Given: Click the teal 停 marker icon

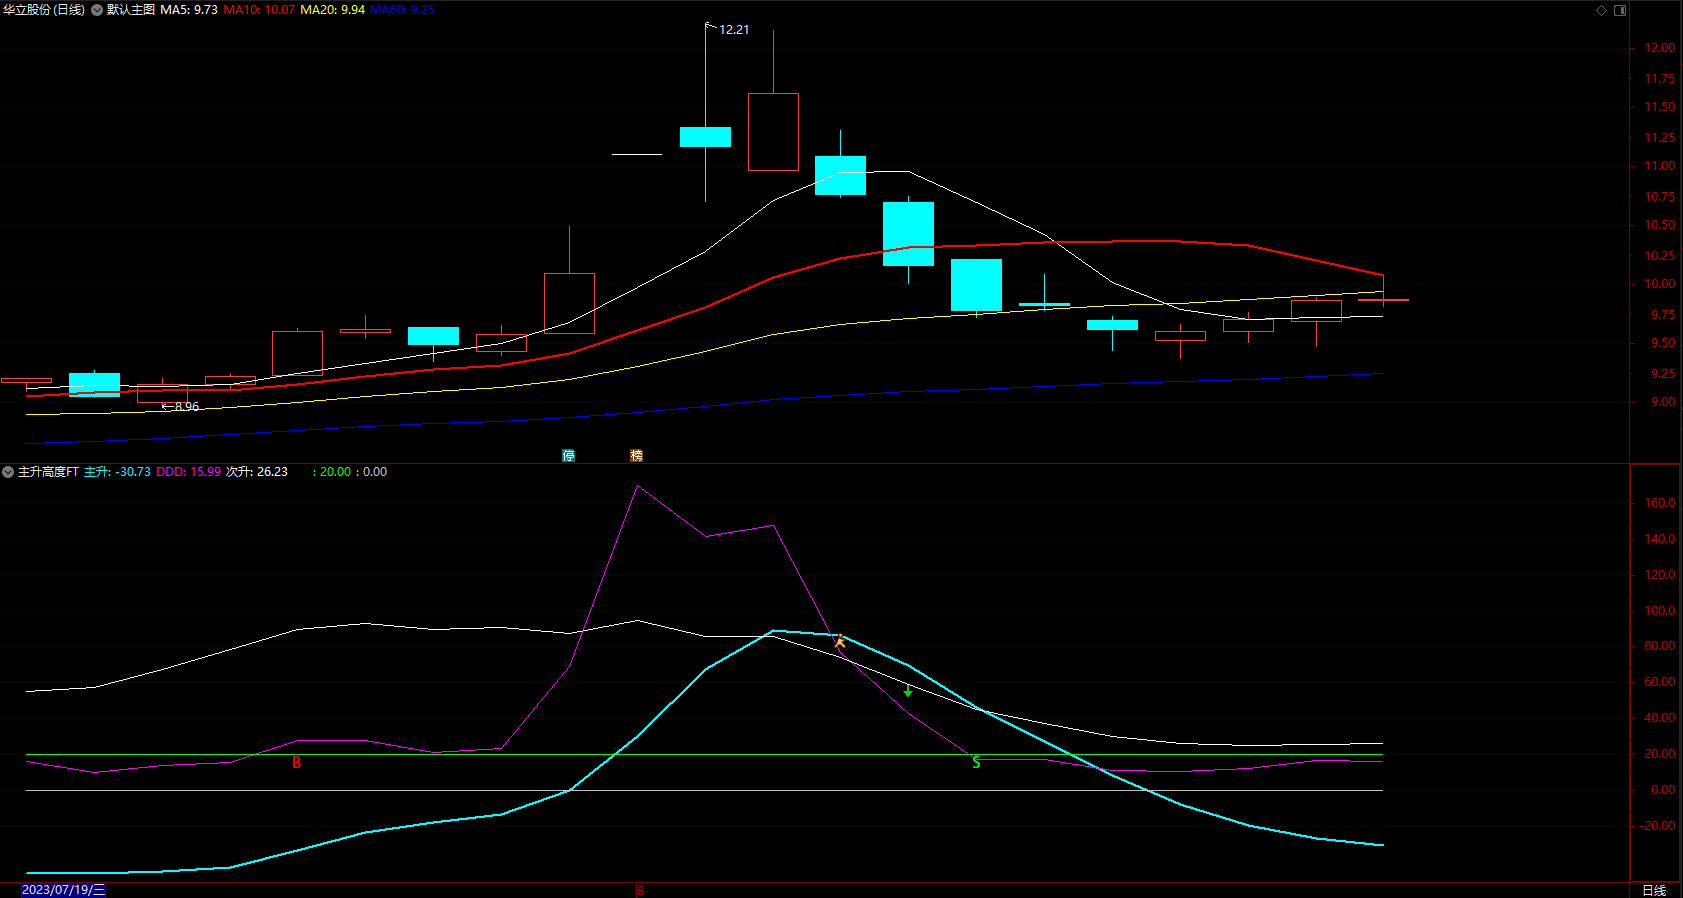Looking at the screenshot, I should point(568,455).
